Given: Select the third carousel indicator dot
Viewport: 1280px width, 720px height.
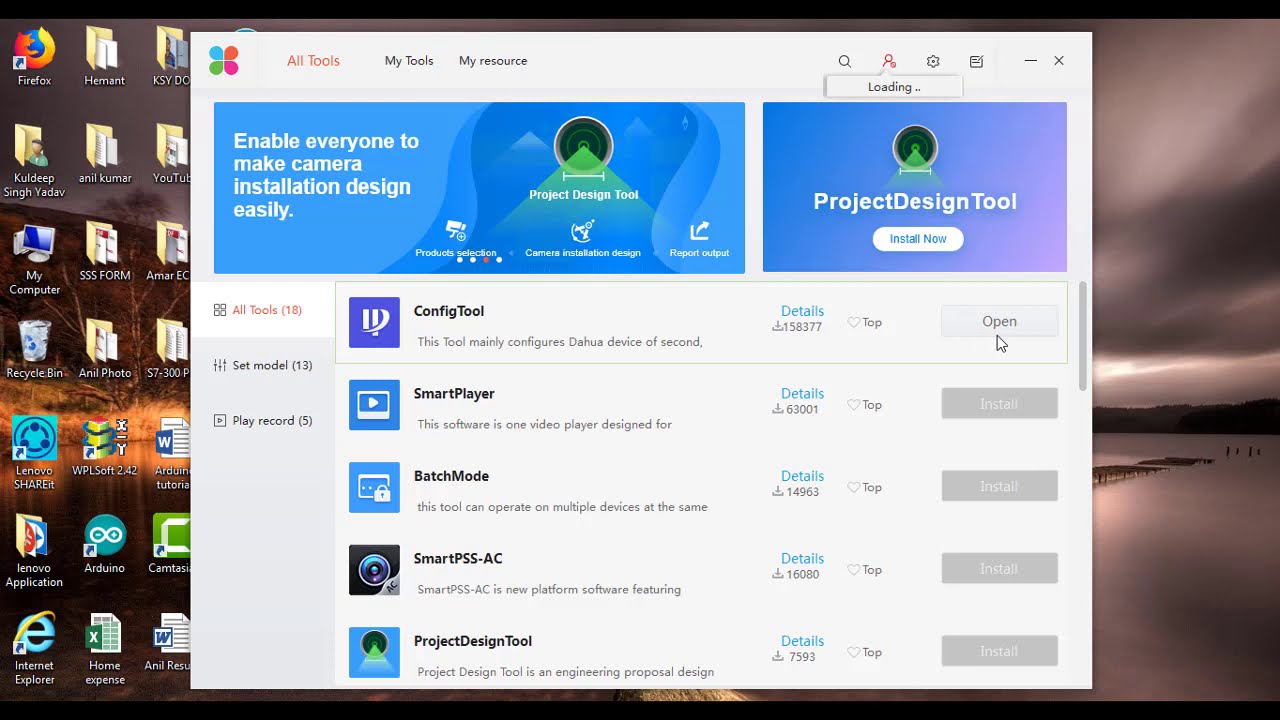Looking at the screenshot, I should pos(486,260).
